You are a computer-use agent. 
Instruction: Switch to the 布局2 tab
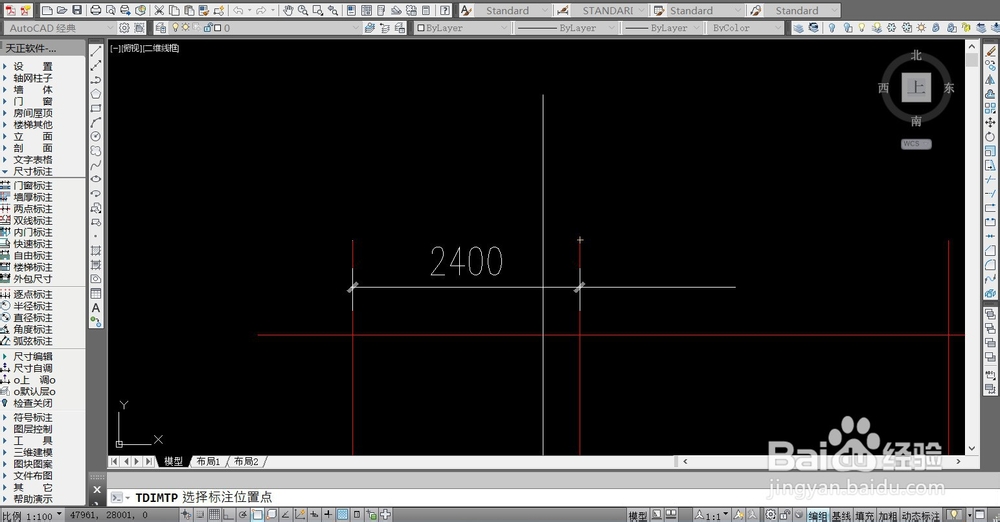[x=246, y=461]
